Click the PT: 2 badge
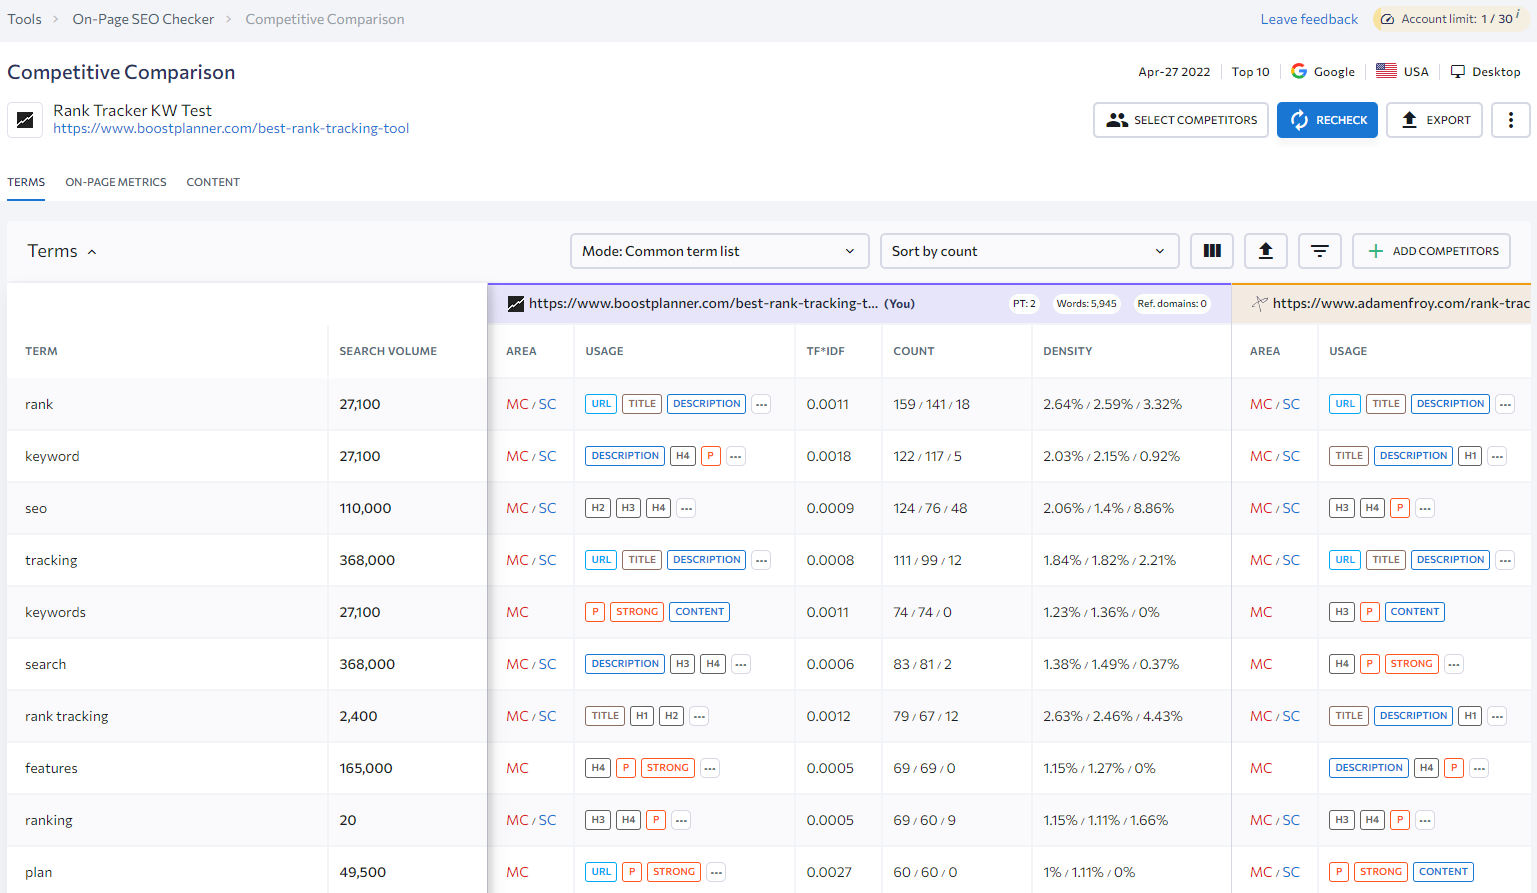Image resolution: width=1537 pixels, height=893 pixels. click(1024, 304)
